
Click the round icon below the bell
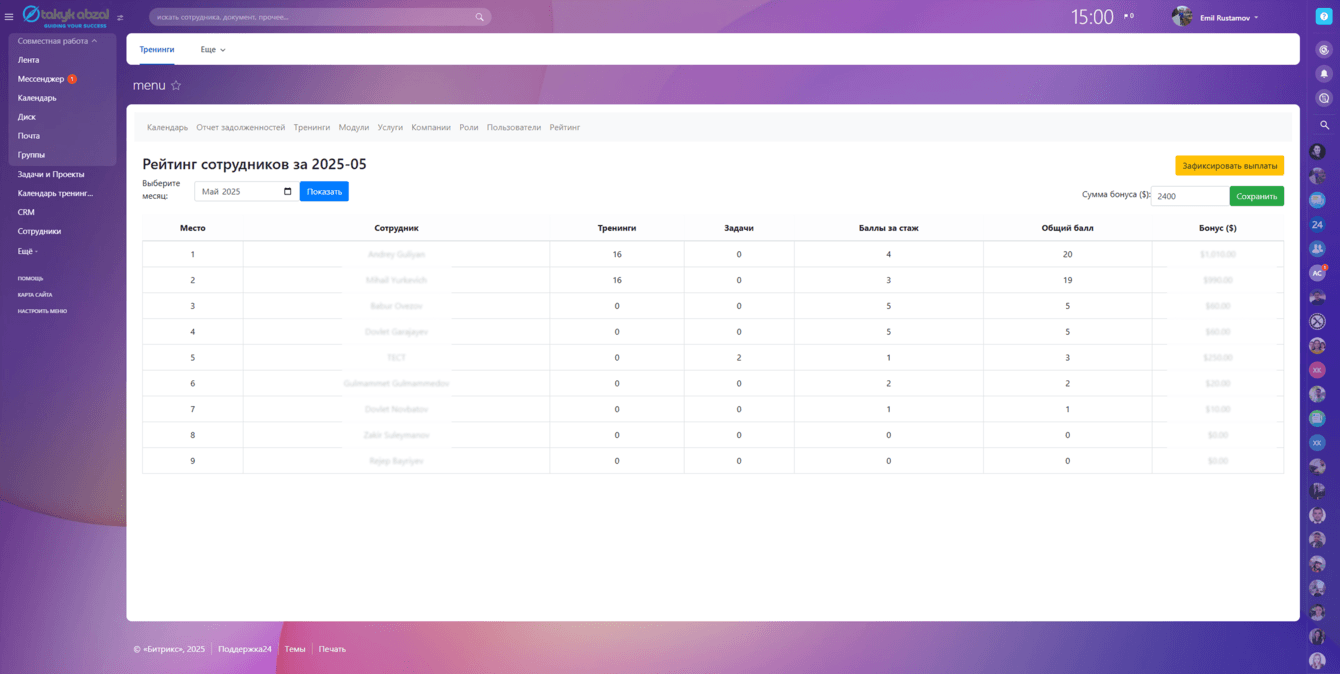[1324, 98]
